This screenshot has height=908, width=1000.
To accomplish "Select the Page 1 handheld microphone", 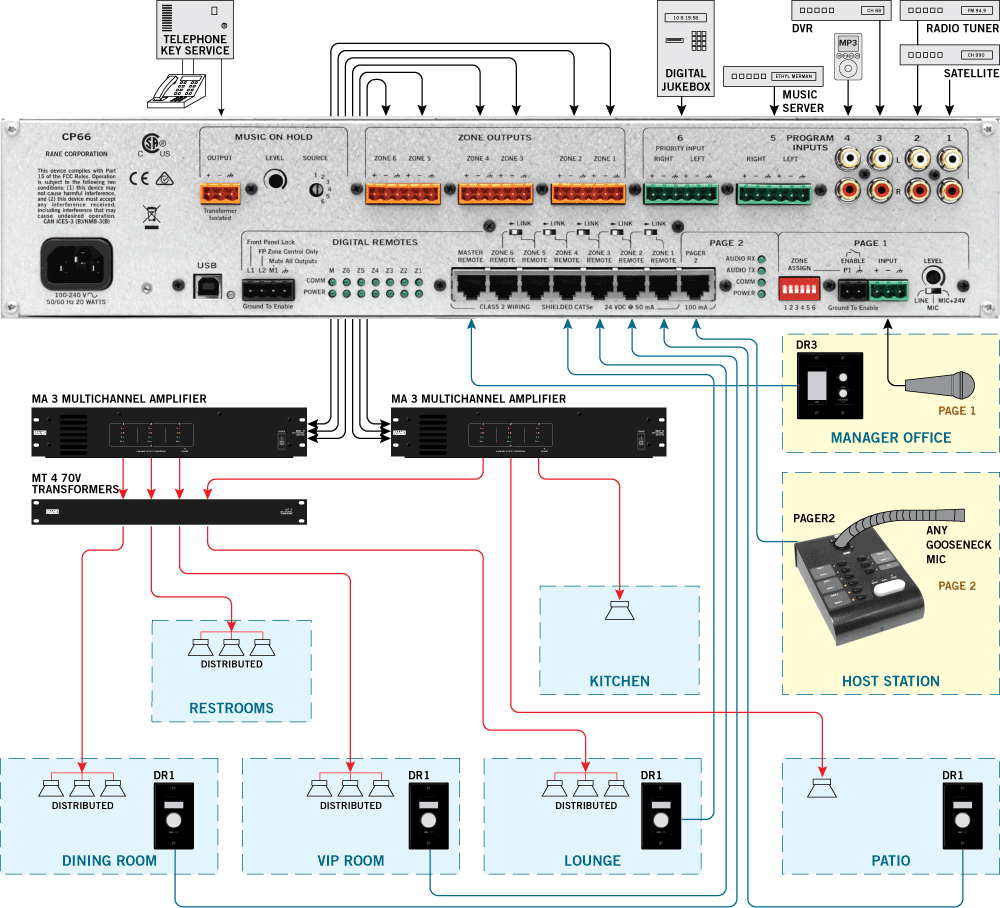I will tap(940, 385).
